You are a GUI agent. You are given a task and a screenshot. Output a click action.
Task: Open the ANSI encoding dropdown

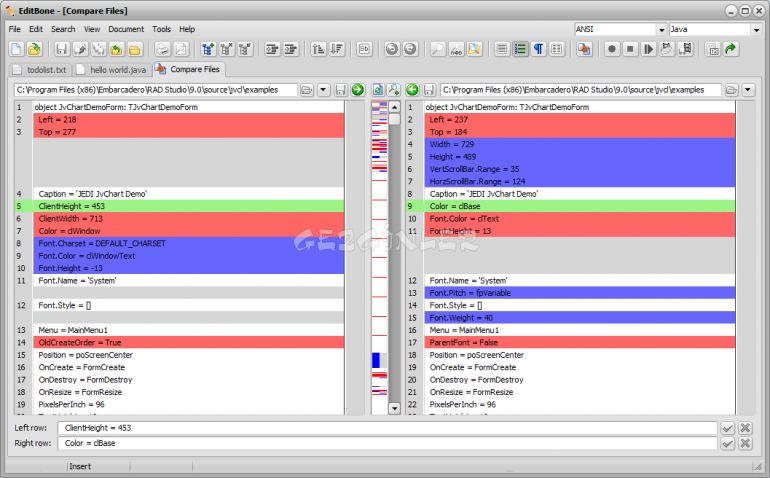pos(661,30)
